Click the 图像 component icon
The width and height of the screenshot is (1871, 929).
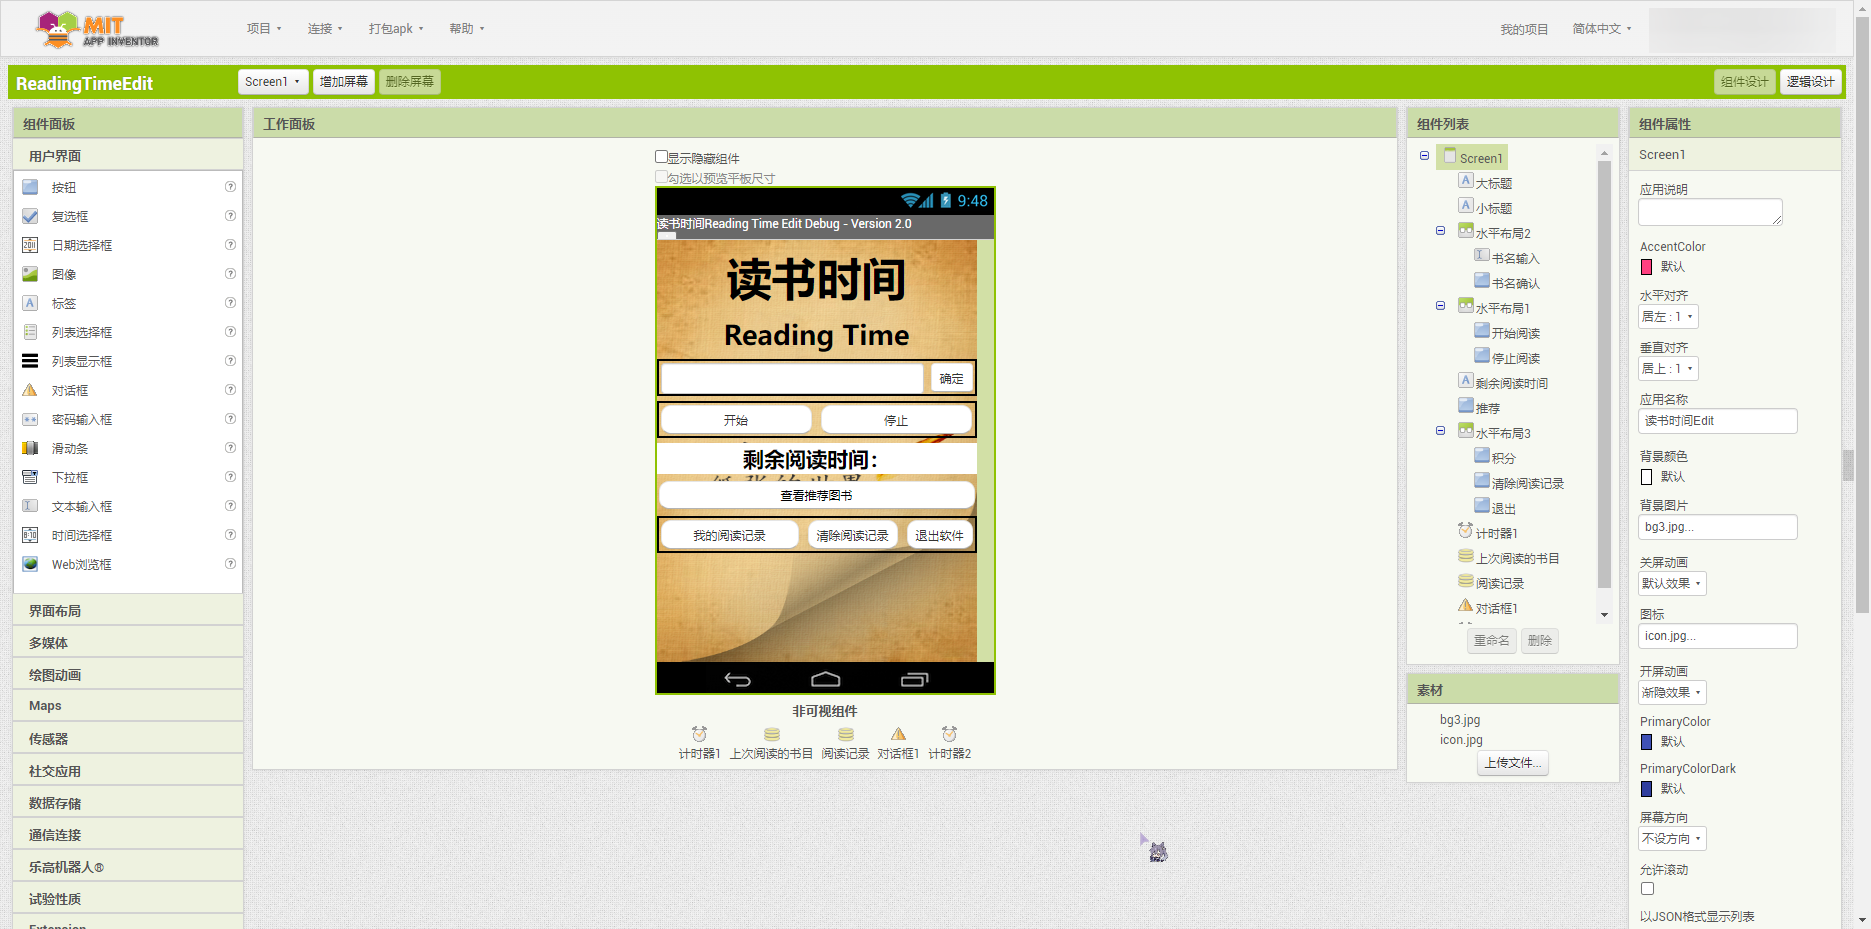(x=30, y=274)
